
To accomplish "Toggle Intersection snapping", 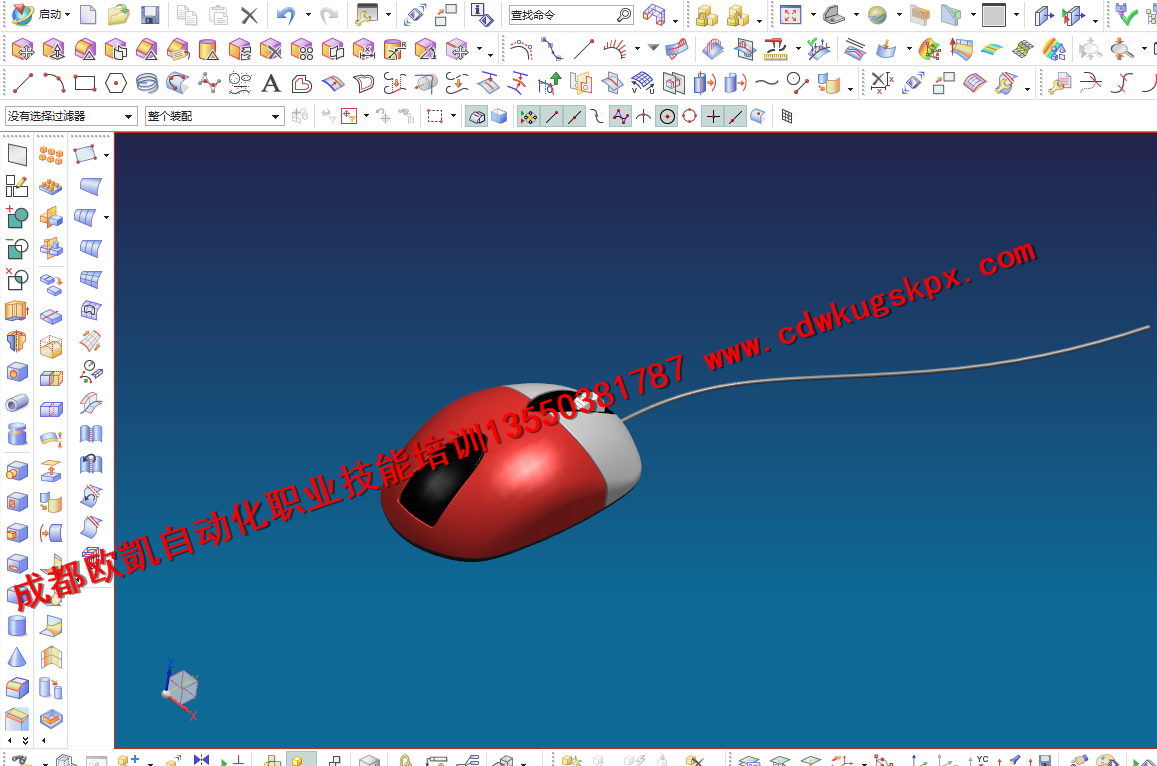I will tap(643, 117).
